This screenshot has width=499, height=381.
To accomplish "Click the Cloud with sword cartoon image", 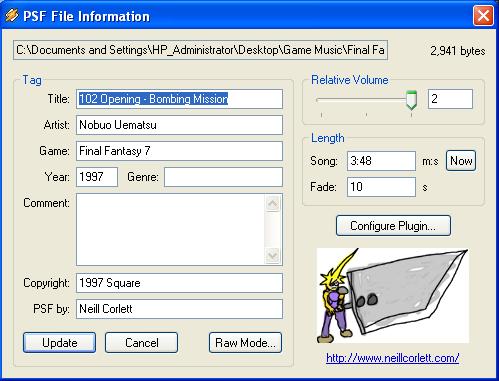I will coord(393,296).
